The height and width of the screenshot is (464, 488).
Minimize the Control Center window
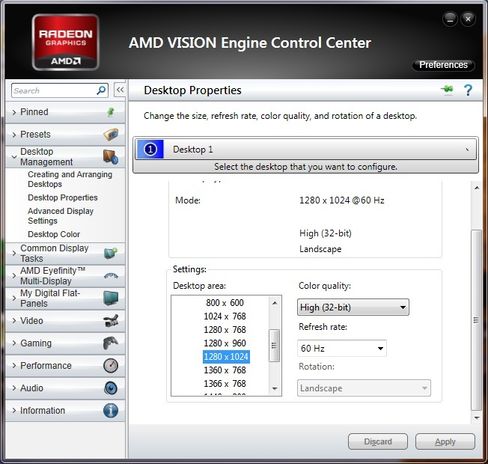pos(450,19)
